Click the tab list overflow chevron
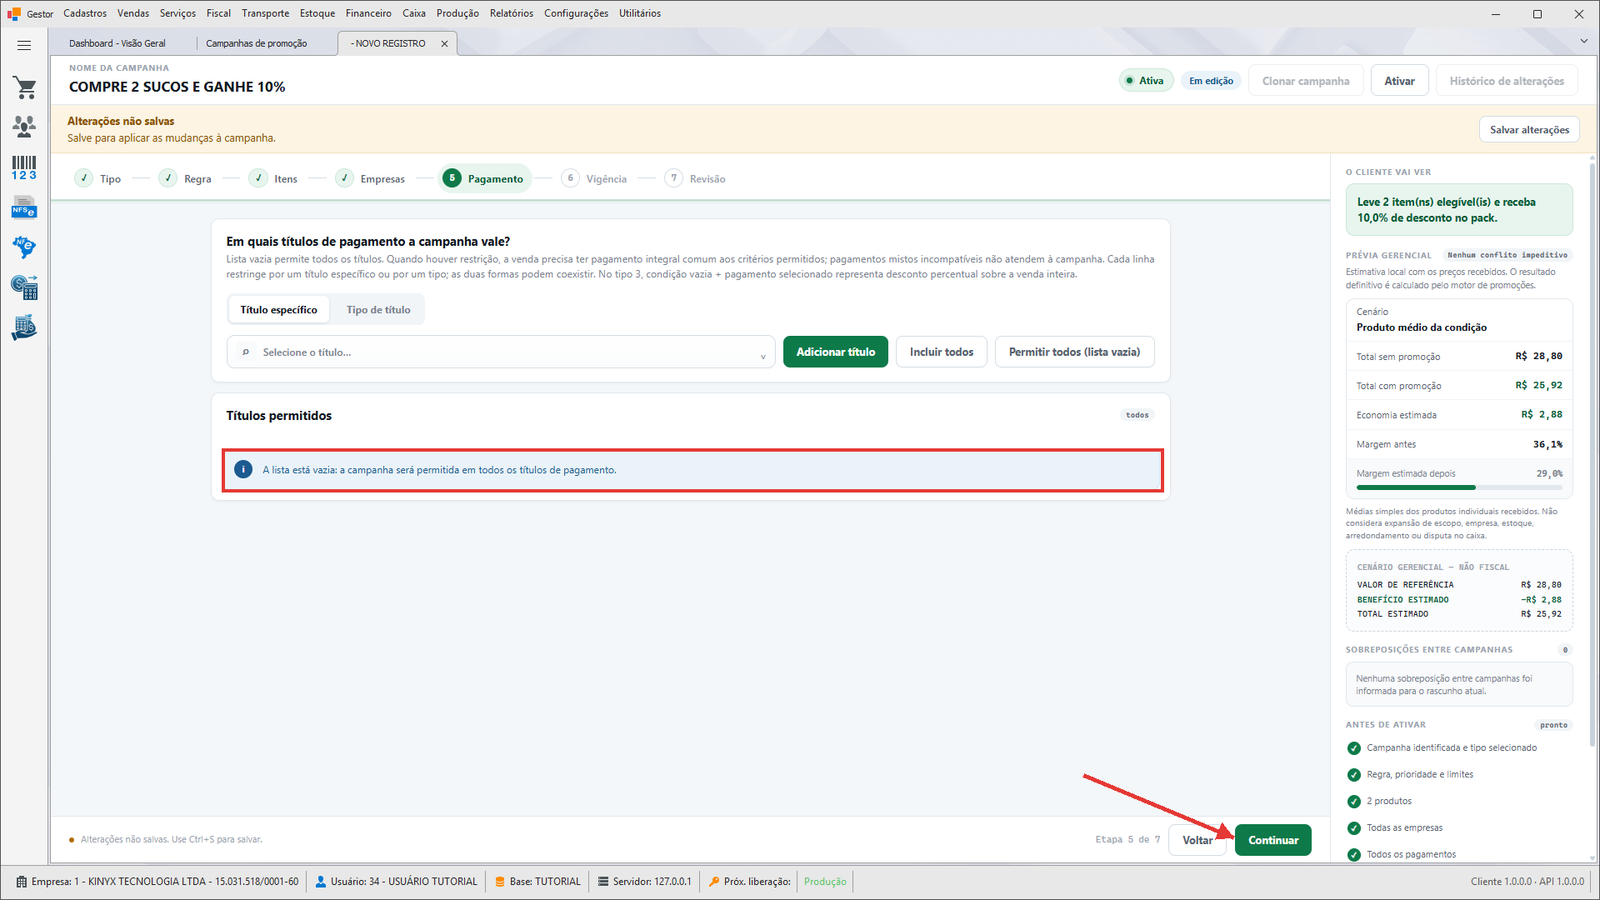Image resolution: width=1600 pixels, height=900 pixels. tap(1584, 41)
